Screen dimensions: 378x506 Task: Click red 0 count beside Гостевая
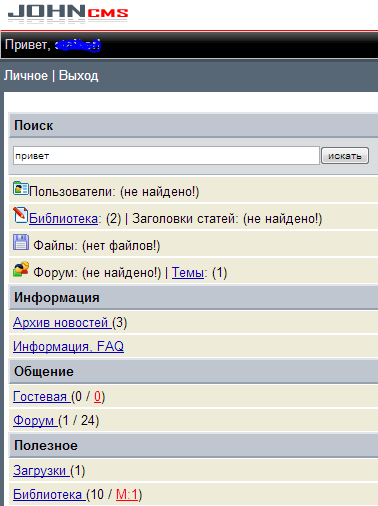point(97,396)
